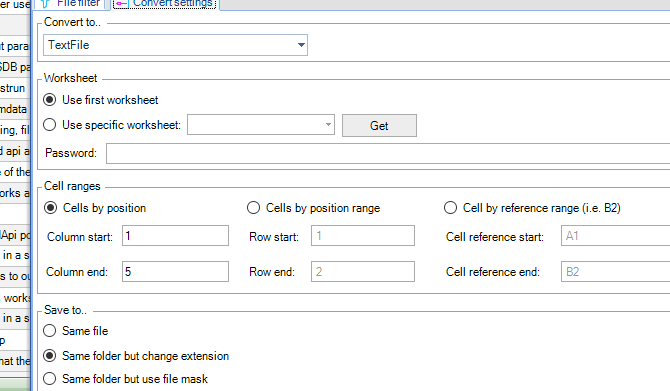
Task: Click the Password input field
Action: click(388, 153)
